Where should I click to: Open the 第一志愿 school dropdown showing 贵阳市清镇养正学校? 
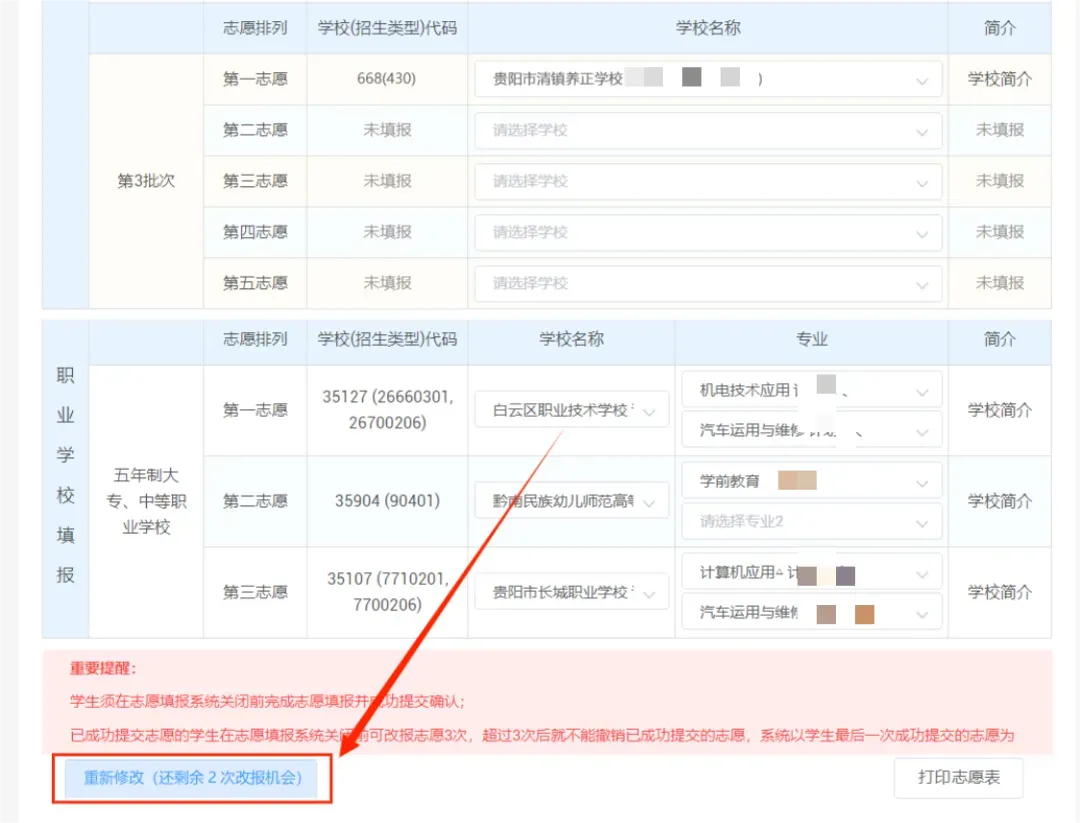click(x=708, y=79)
